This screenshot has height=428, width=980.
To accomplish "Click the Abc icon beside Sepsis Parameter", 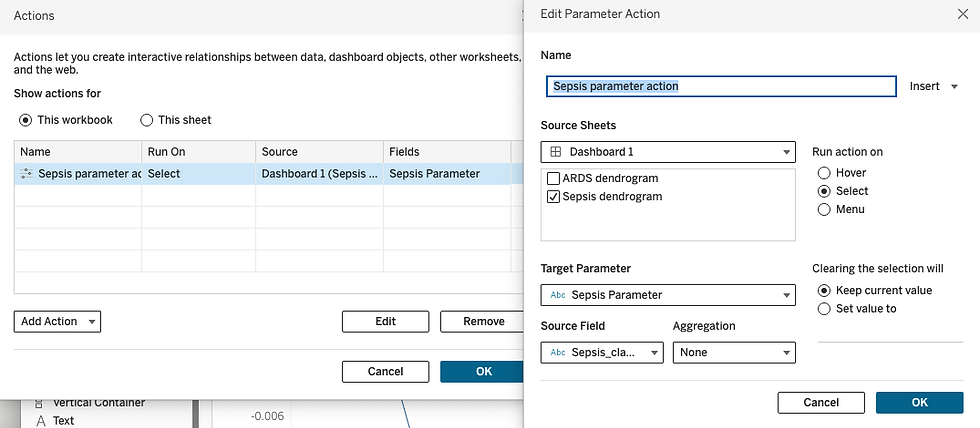I will [558, 295].
